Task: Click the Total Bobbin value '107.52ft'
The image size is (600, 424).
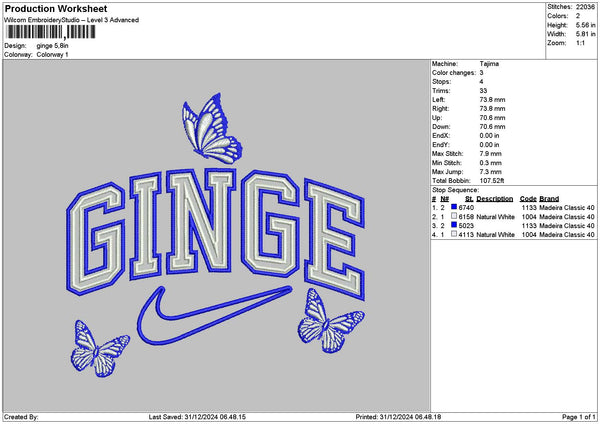Action: coord(492,181)
